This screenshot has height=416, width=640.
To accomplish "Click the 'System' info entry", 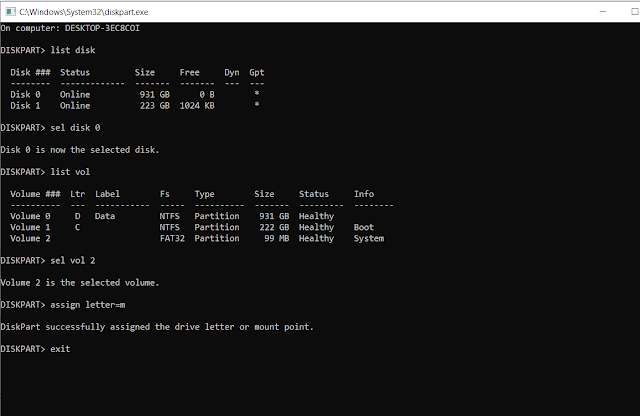I will tap(369, 238).
